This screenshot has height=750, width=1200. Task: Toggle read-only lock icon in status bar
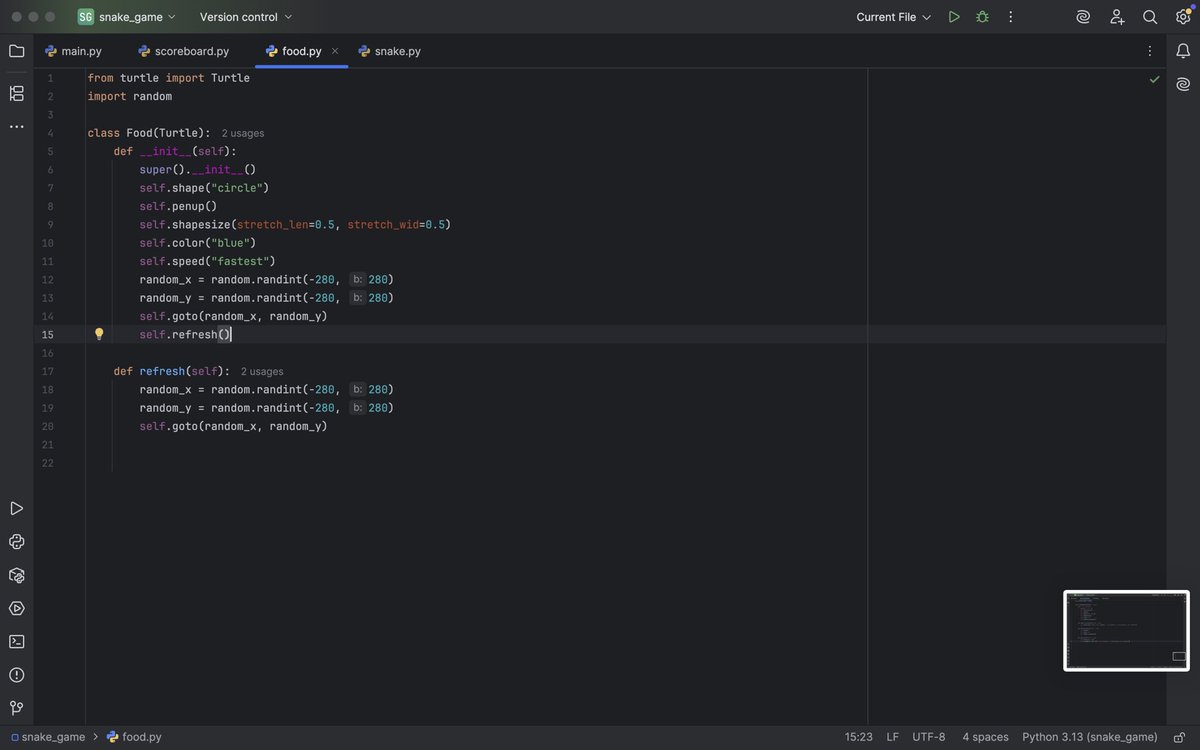tap(1180, 737)
